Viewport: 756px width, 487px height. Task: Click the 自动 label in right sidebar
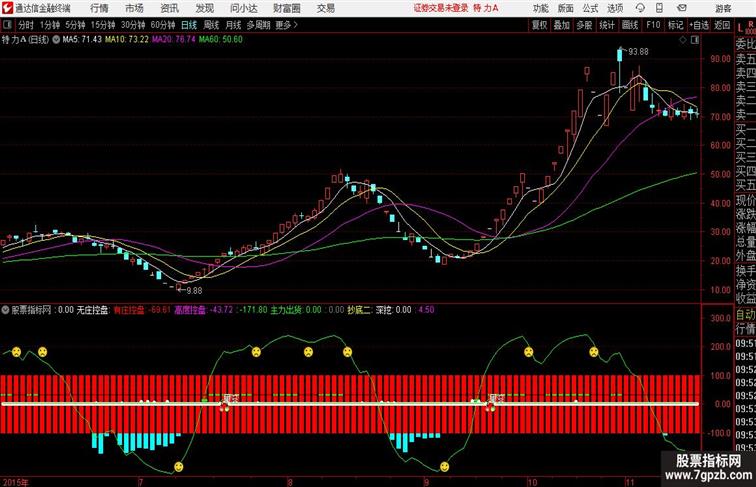click(745, 315)
